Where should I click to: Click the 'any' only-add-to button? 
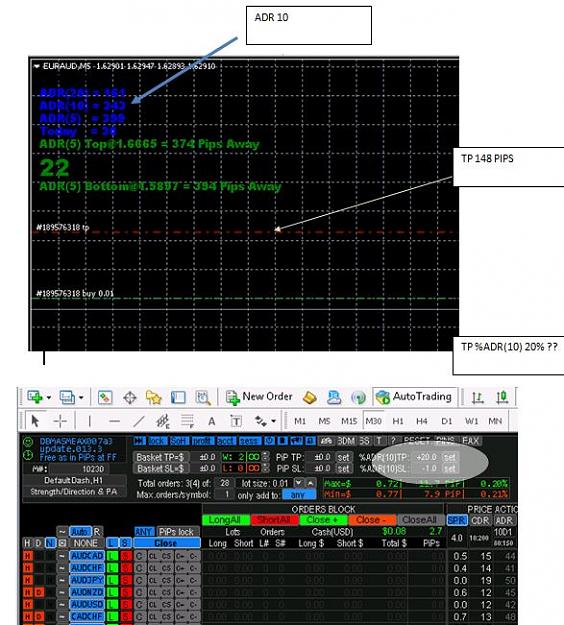point(299,495)
